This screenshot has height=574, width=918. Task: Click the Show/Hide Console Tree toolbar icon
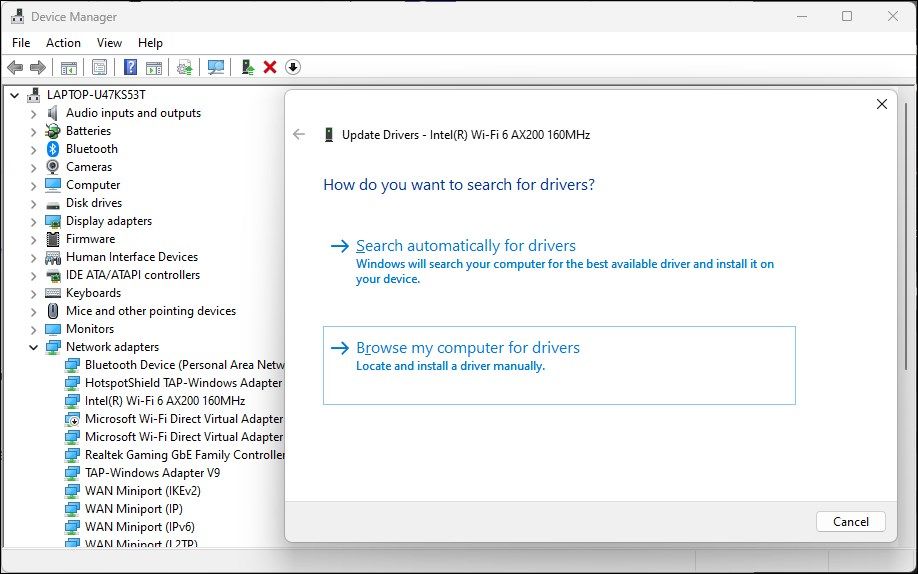[69, 67]
